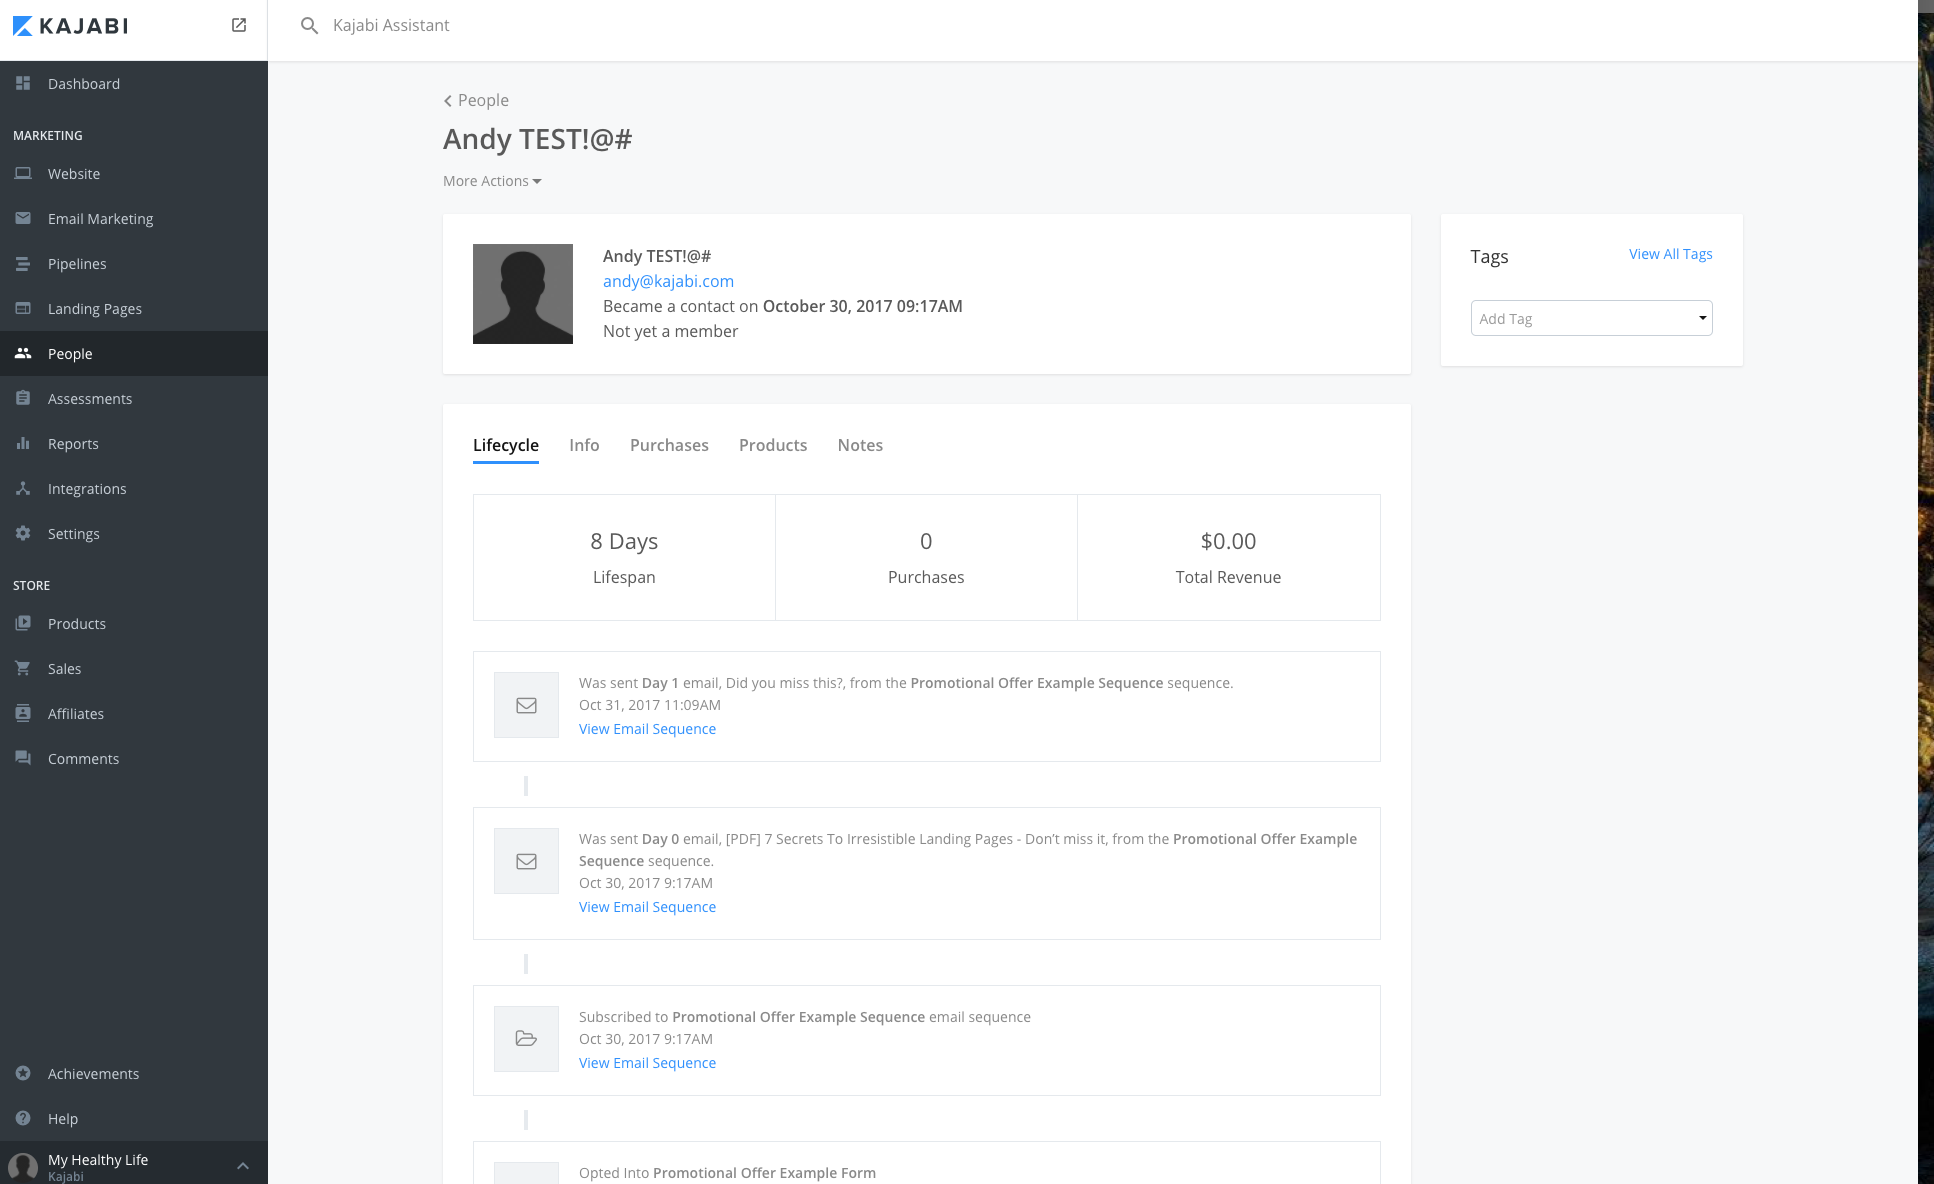Open Affiliates in sidebar
The width and height of the screenshot is (1934, 1184).
pyautogui.click(x=134, y=714)
